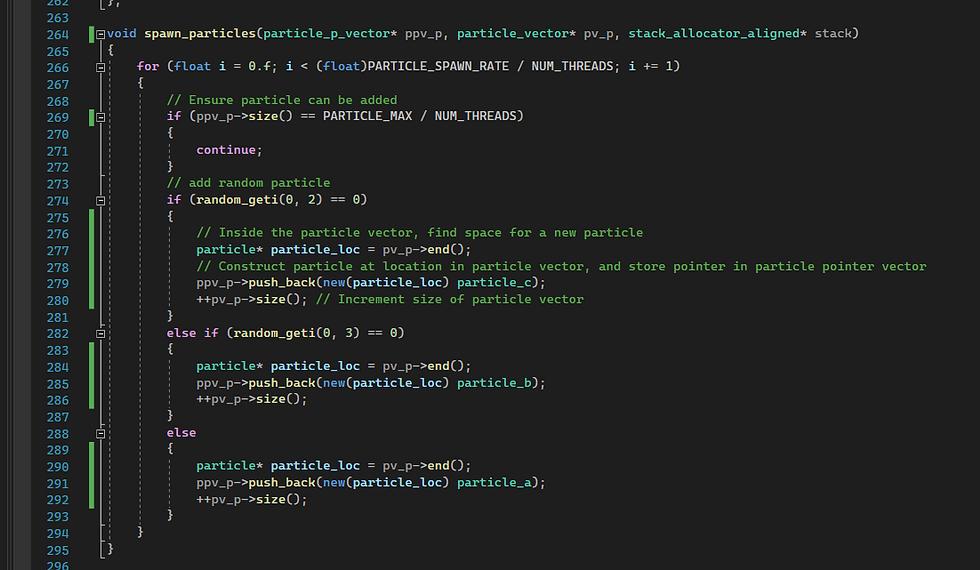This screenshot has width=980, height=570.
Task: Click particle_c on line 279
Action: click(x=494, y=282)
